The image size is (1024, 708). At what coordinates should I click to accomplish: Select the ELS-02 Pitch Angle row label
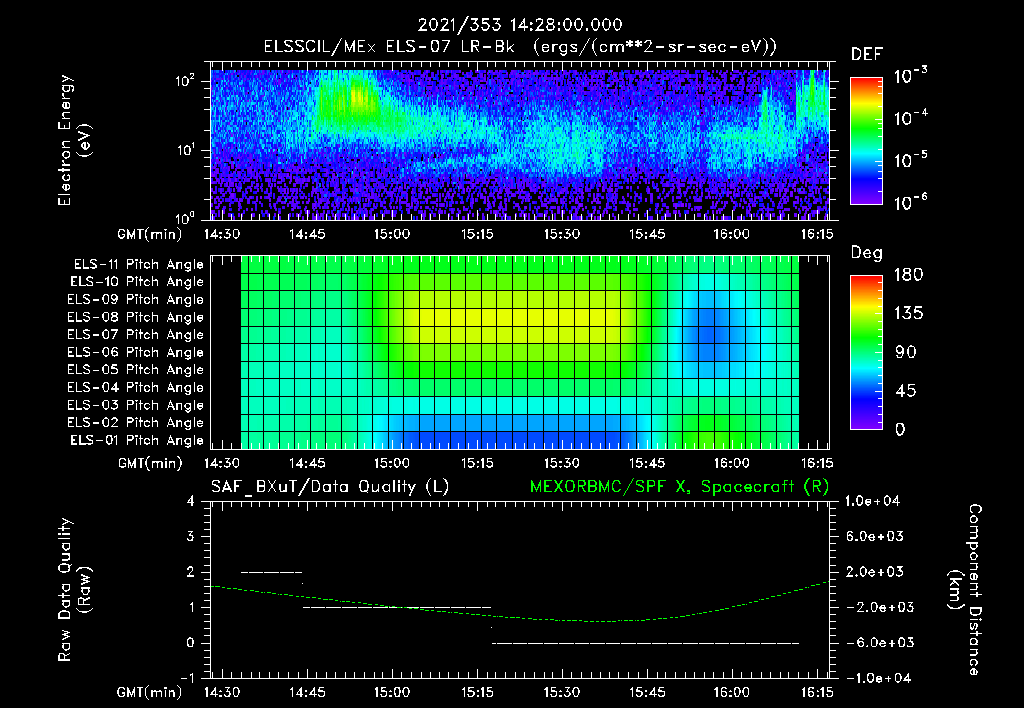pos(136,423)
